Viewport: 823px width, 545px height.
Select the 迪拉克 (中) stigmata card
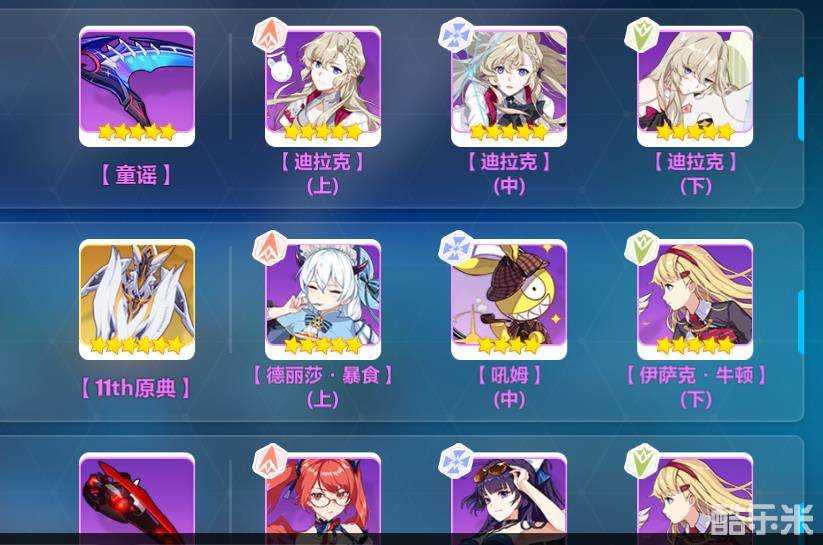(x=509, y=86)
